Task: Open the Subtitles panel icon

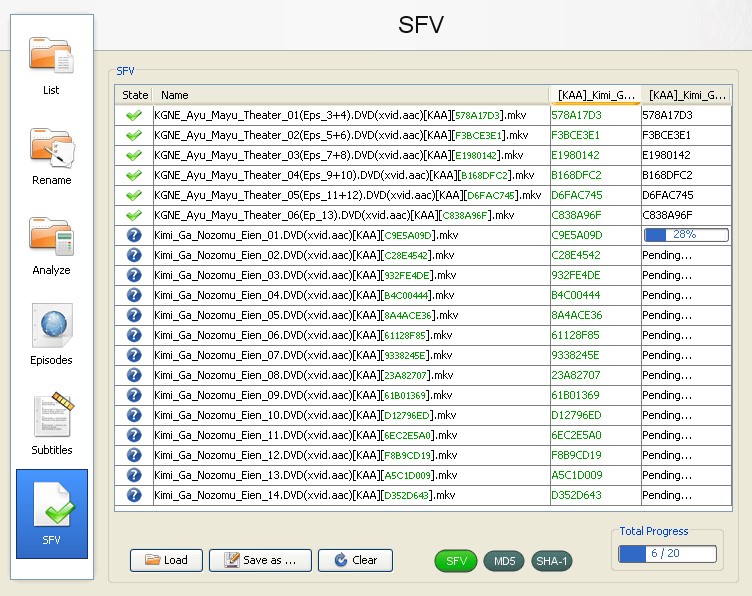Action: tap(51, 425)
